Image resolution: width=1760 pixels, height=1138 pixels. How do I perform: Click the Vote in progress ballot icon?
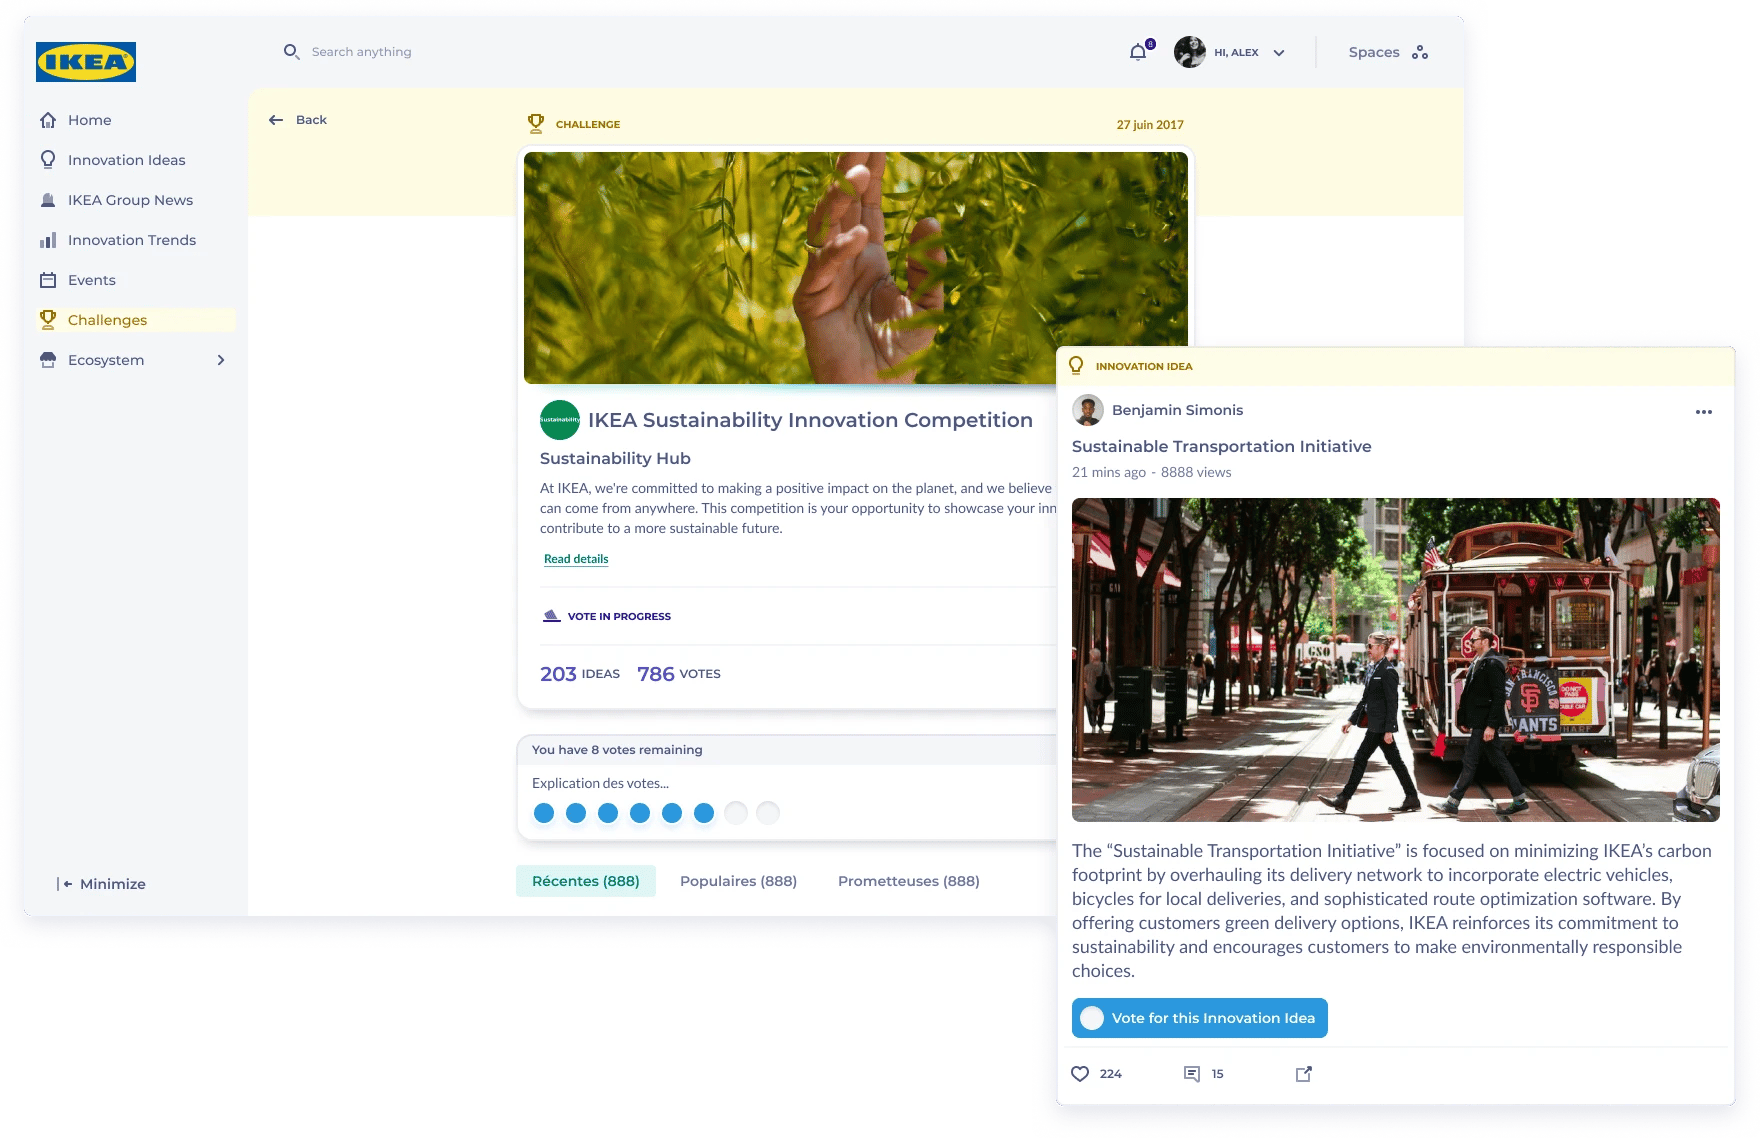click(x=552, y=616)
